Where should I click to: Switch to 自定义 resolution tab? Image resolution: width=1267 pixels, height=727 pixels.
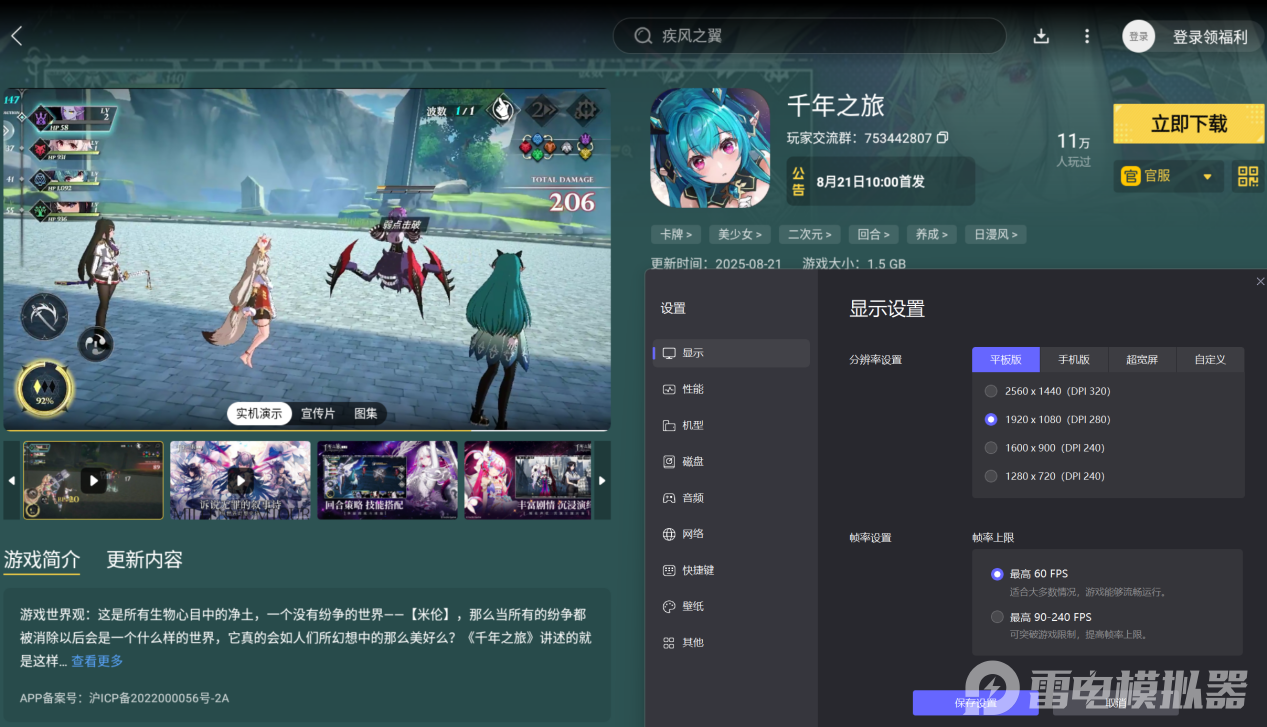1210,359
